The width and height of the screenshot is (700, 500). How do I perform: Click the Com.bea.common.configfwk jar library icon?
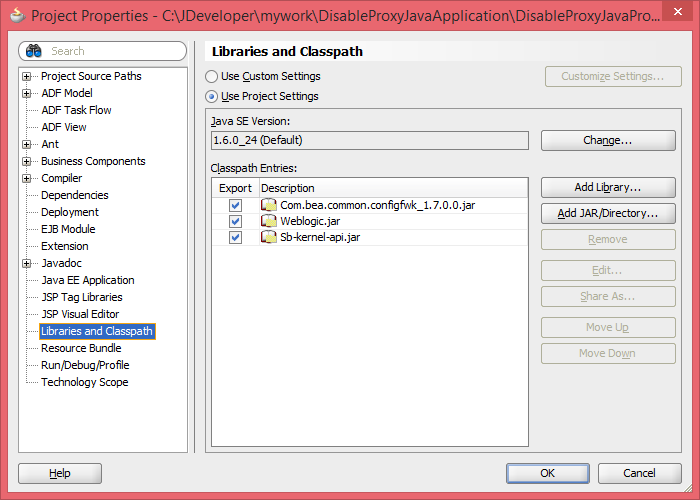click(x=269, y=205)
